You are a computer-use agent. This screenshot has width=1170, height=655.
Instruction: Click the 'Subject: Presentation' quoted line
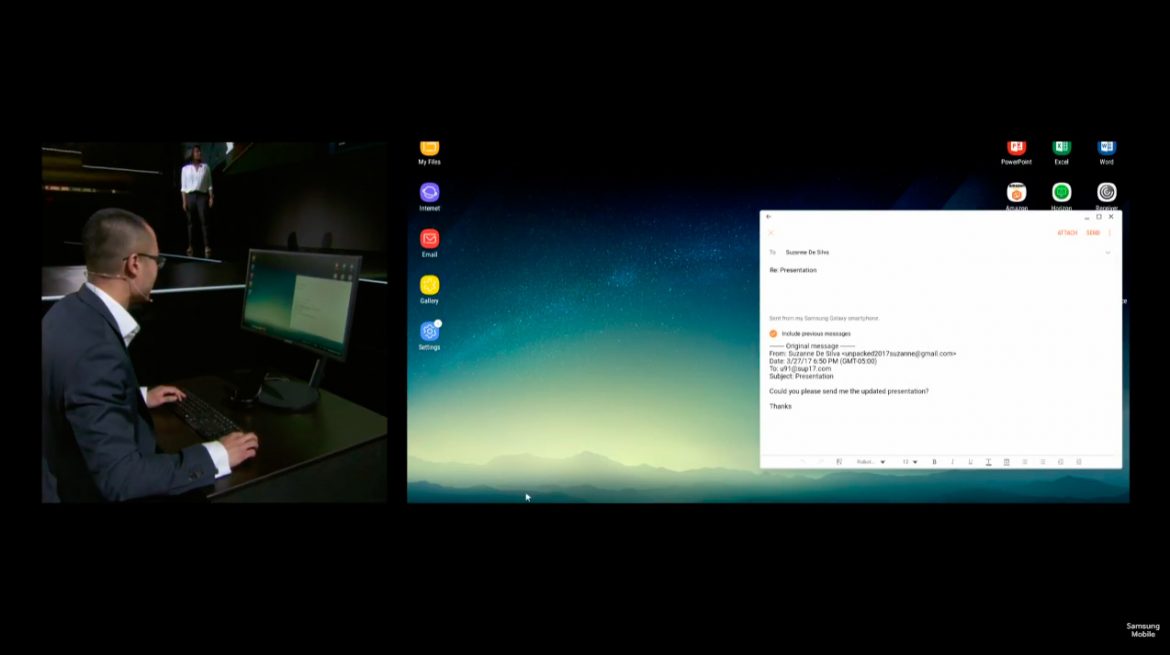click(x=801, y=376)
